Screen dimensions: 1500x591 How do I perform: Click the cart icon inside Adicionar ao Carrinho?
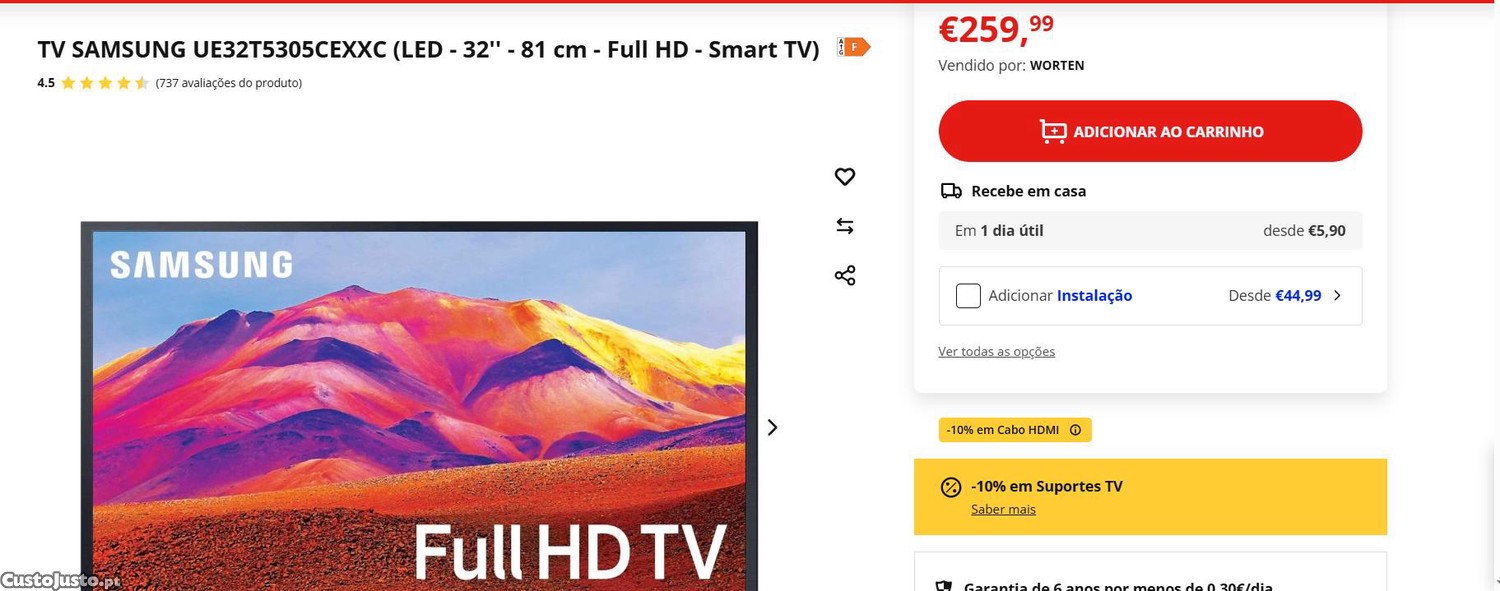[1053, 131]
